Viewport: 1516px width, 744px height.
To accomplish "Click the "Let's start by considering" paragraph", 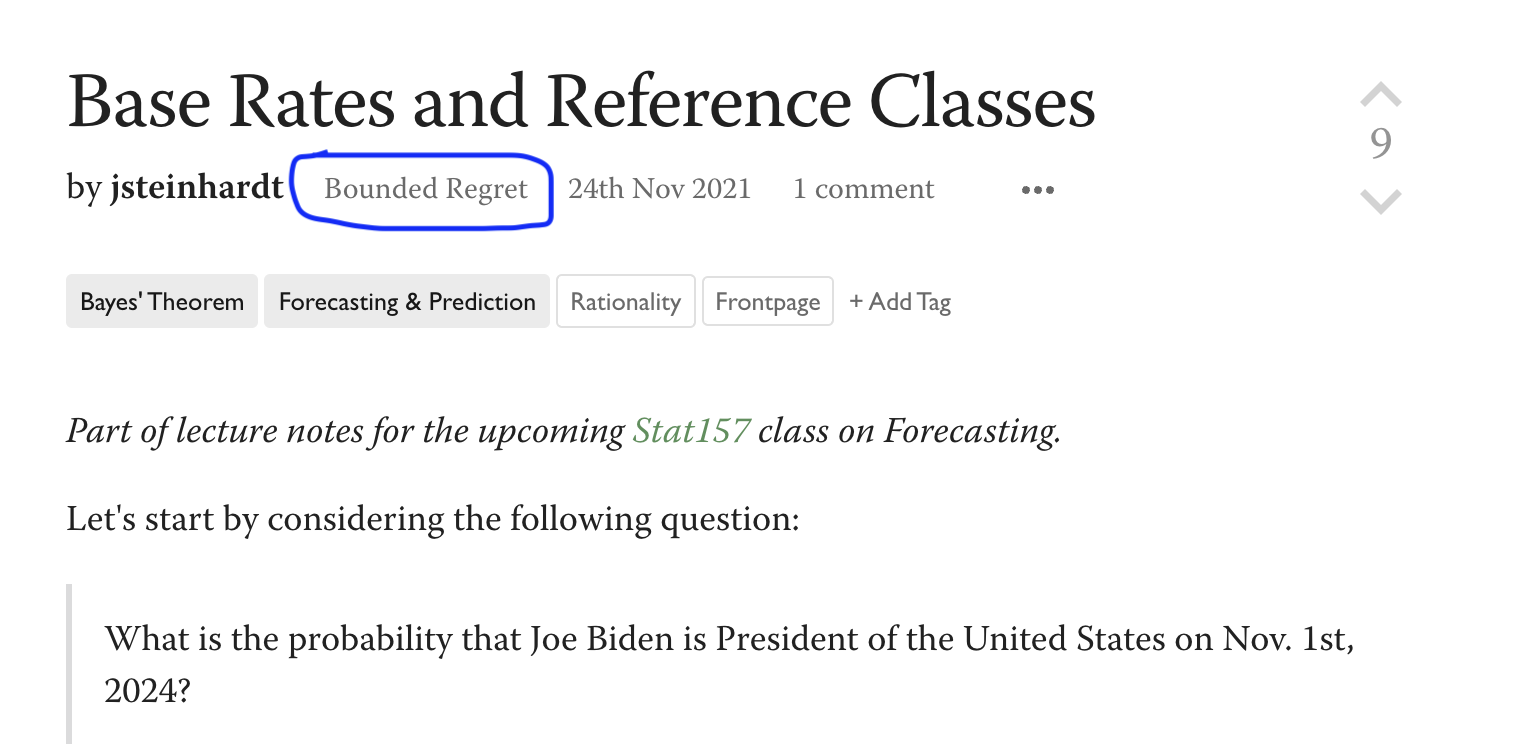I will pyautogui.click(x=432, y=520).
